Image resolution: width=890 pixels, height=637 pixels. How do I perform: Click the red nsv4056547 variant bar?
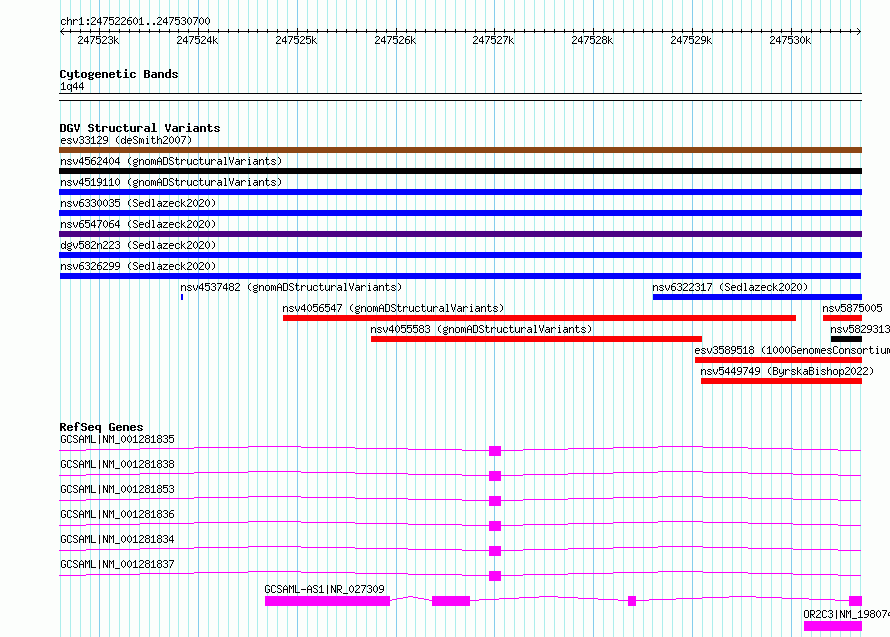click(x=539, y=318)
